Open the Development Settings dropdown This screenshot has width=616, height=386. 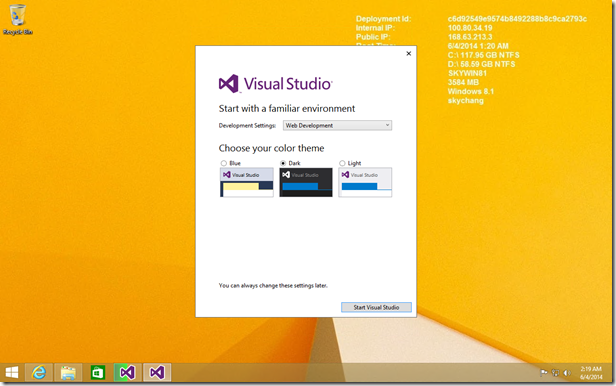click(337, 125)
